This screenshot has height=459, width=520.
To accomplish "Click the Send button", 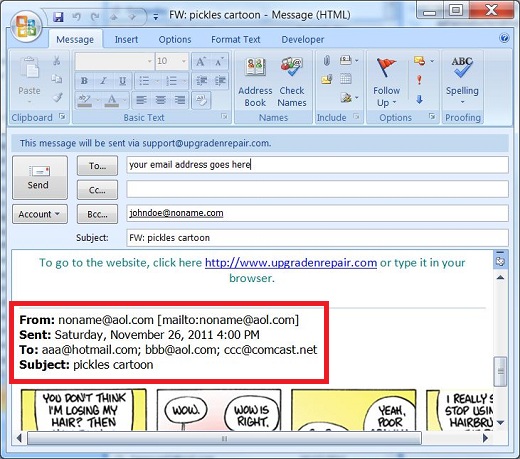I will [40, 177].
